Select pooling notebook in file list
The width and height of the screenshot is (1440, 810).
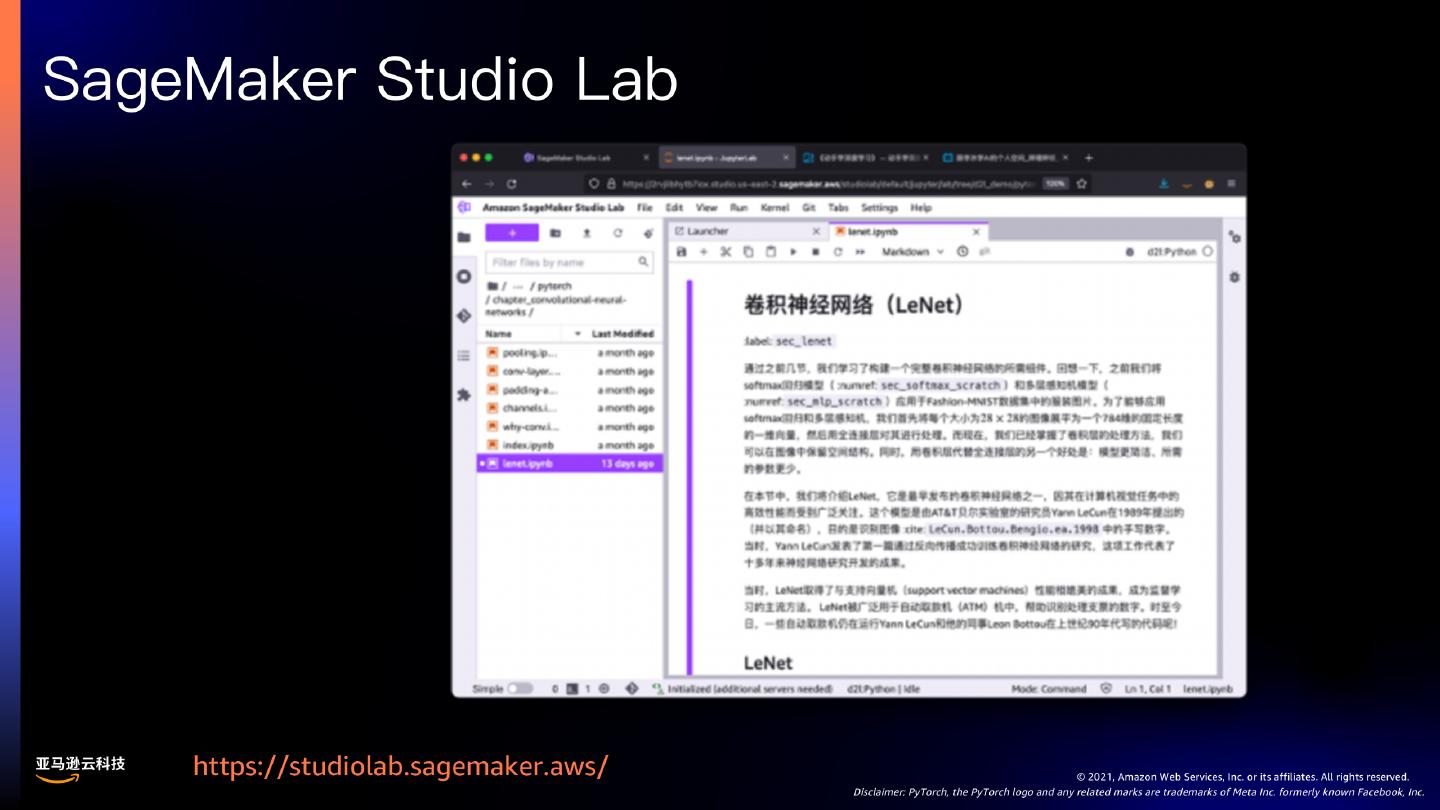click(x=569, y=353)
